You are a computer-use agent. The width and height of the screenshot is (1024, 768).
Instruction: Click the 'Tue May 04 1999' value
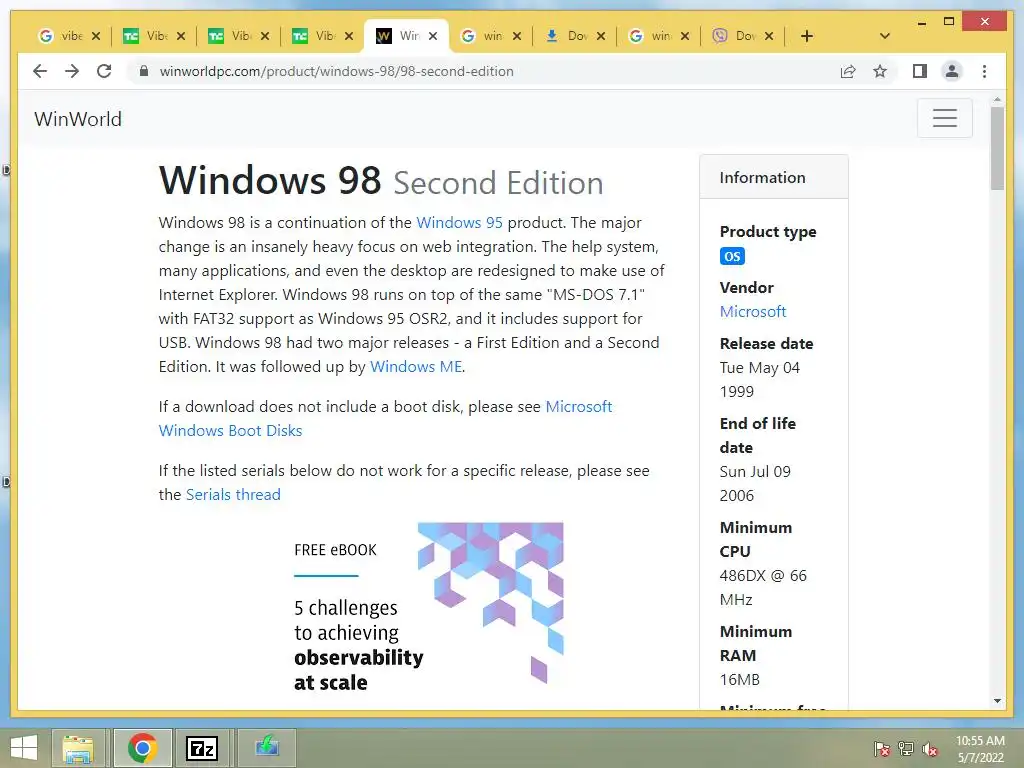tap(760, 379)
